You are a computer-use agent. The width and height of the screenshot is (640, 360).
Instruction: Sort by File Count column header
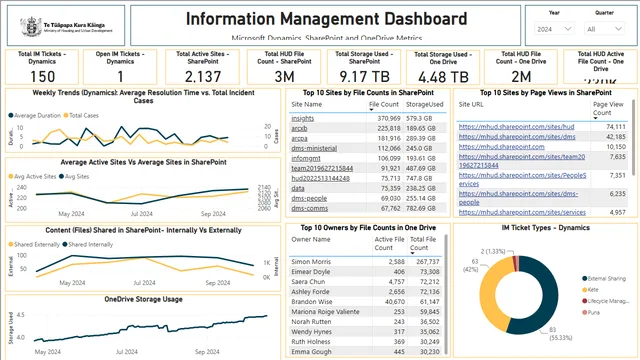tap(384, 104)
